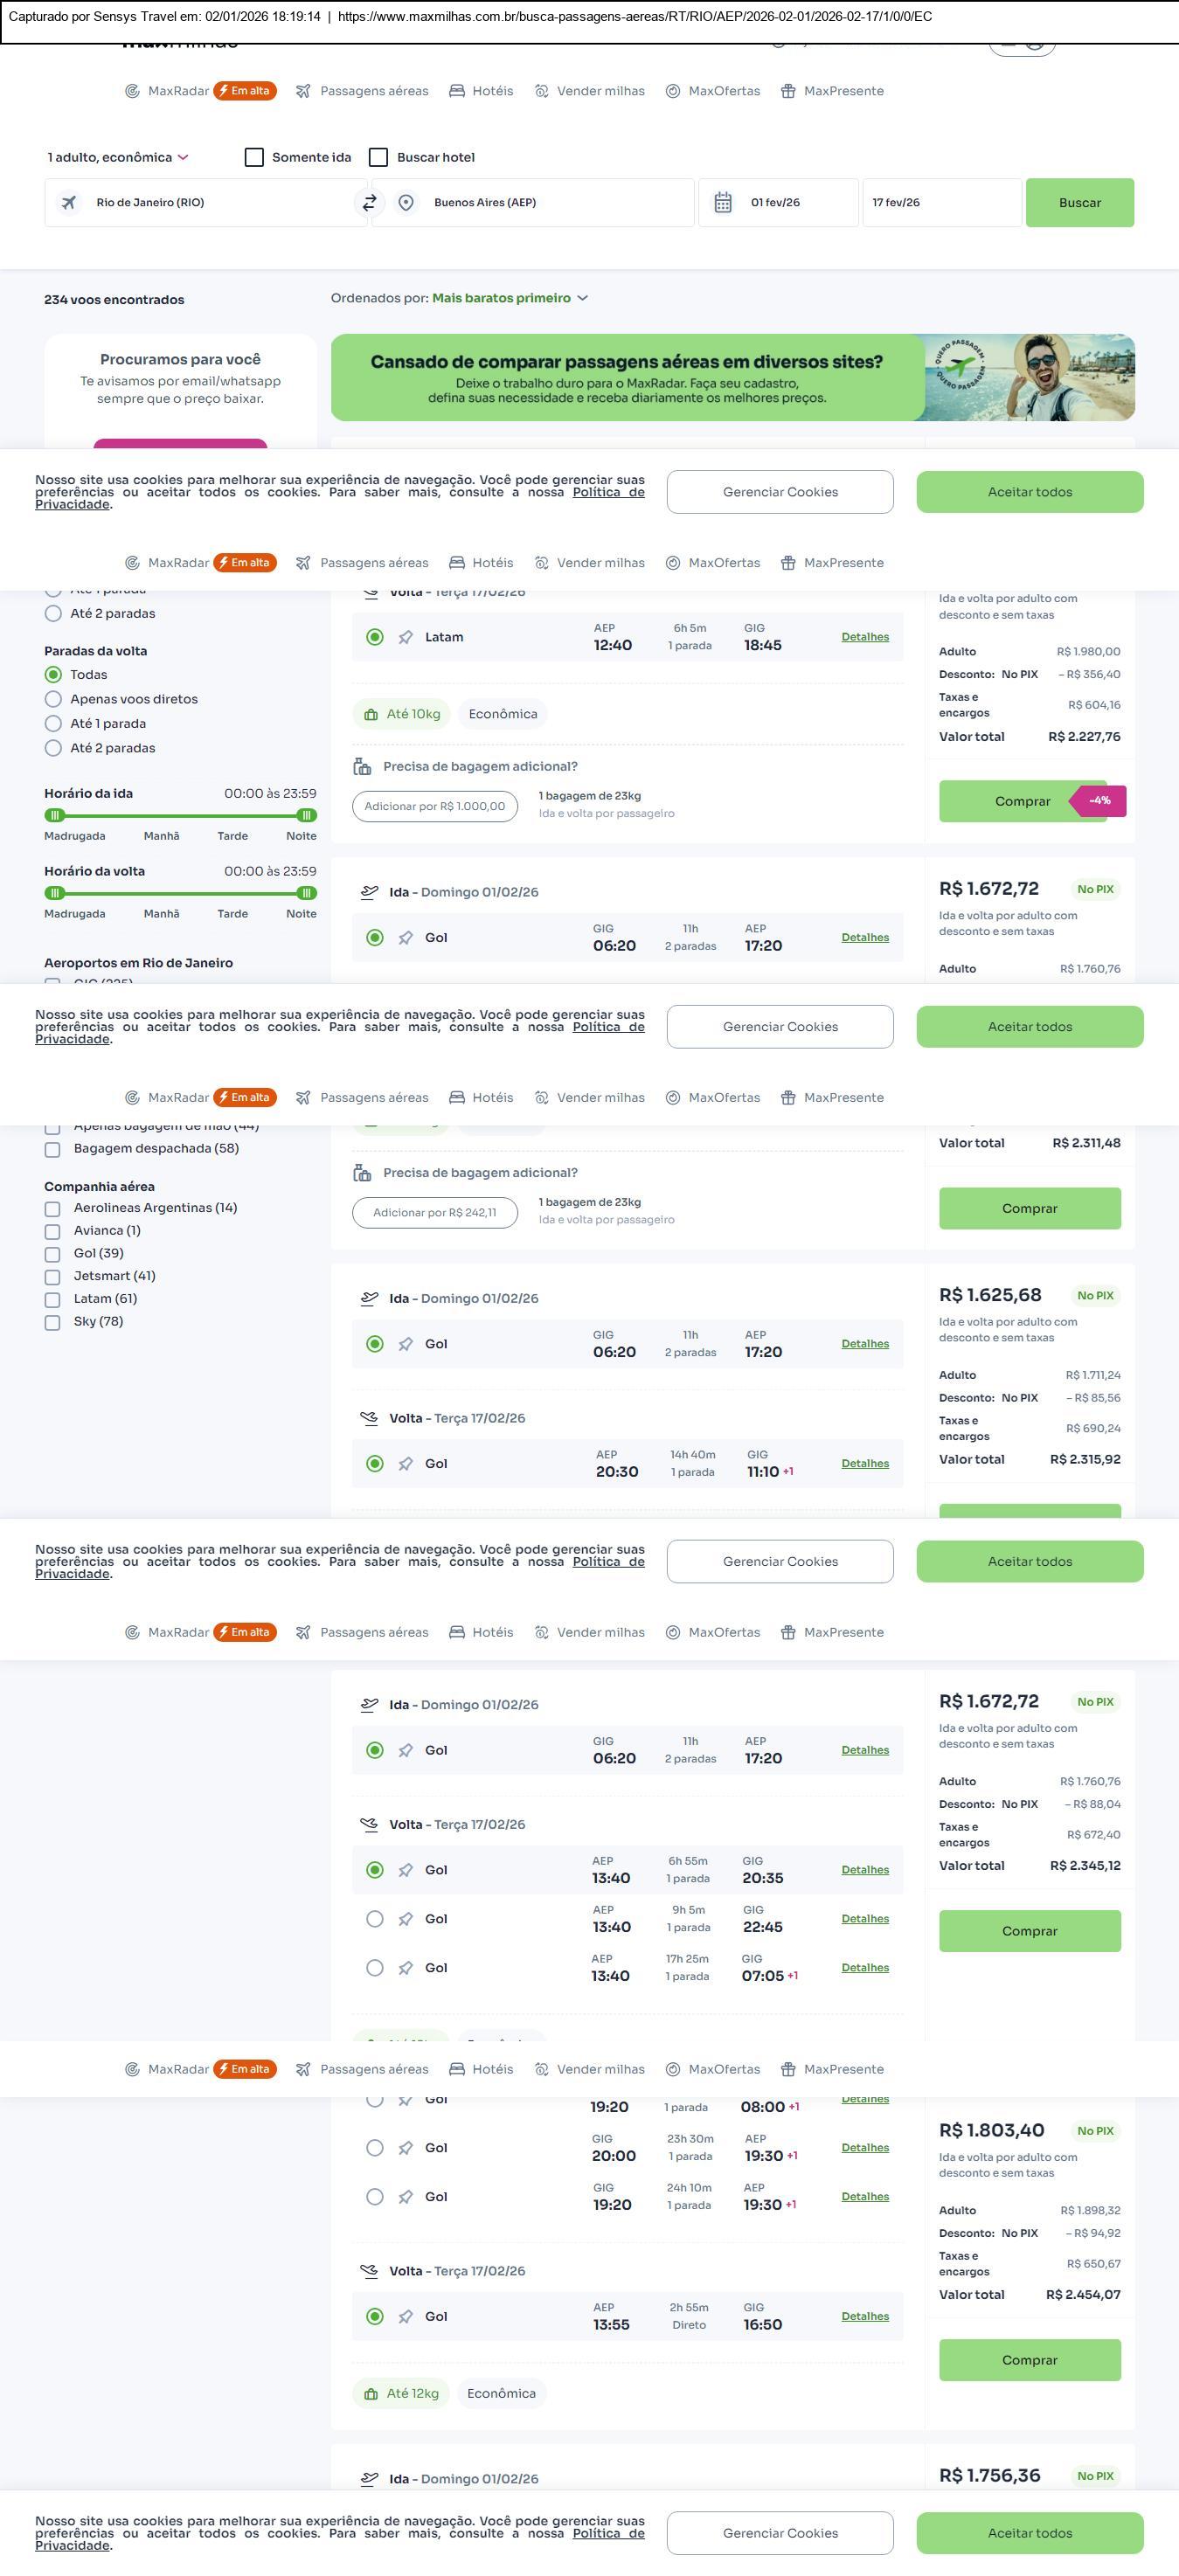Click the swap origin and destination arrows icon
This screenshot has height=2576, width=1179.
coord(369,202)
